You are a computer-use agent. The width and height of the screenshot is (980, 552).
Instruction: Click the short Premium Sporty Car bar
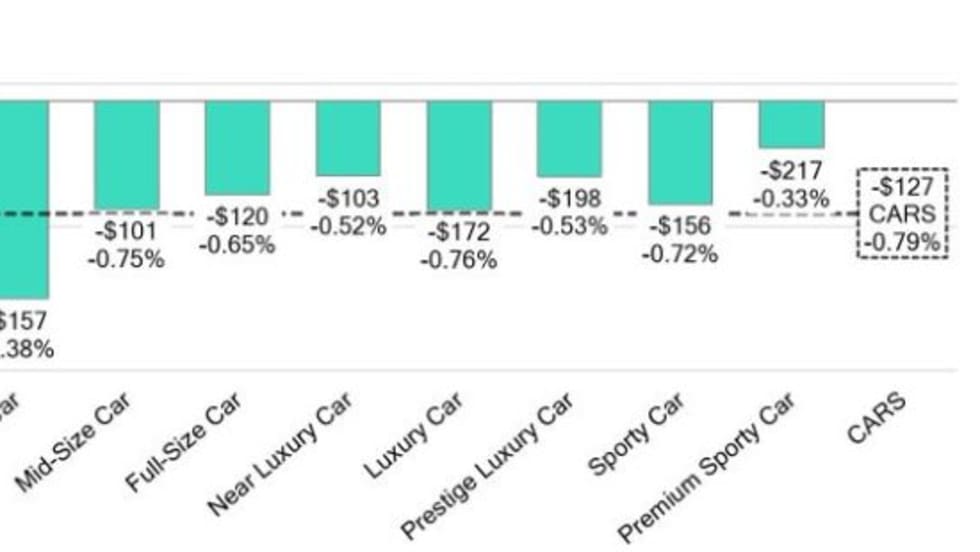[791, 124]
